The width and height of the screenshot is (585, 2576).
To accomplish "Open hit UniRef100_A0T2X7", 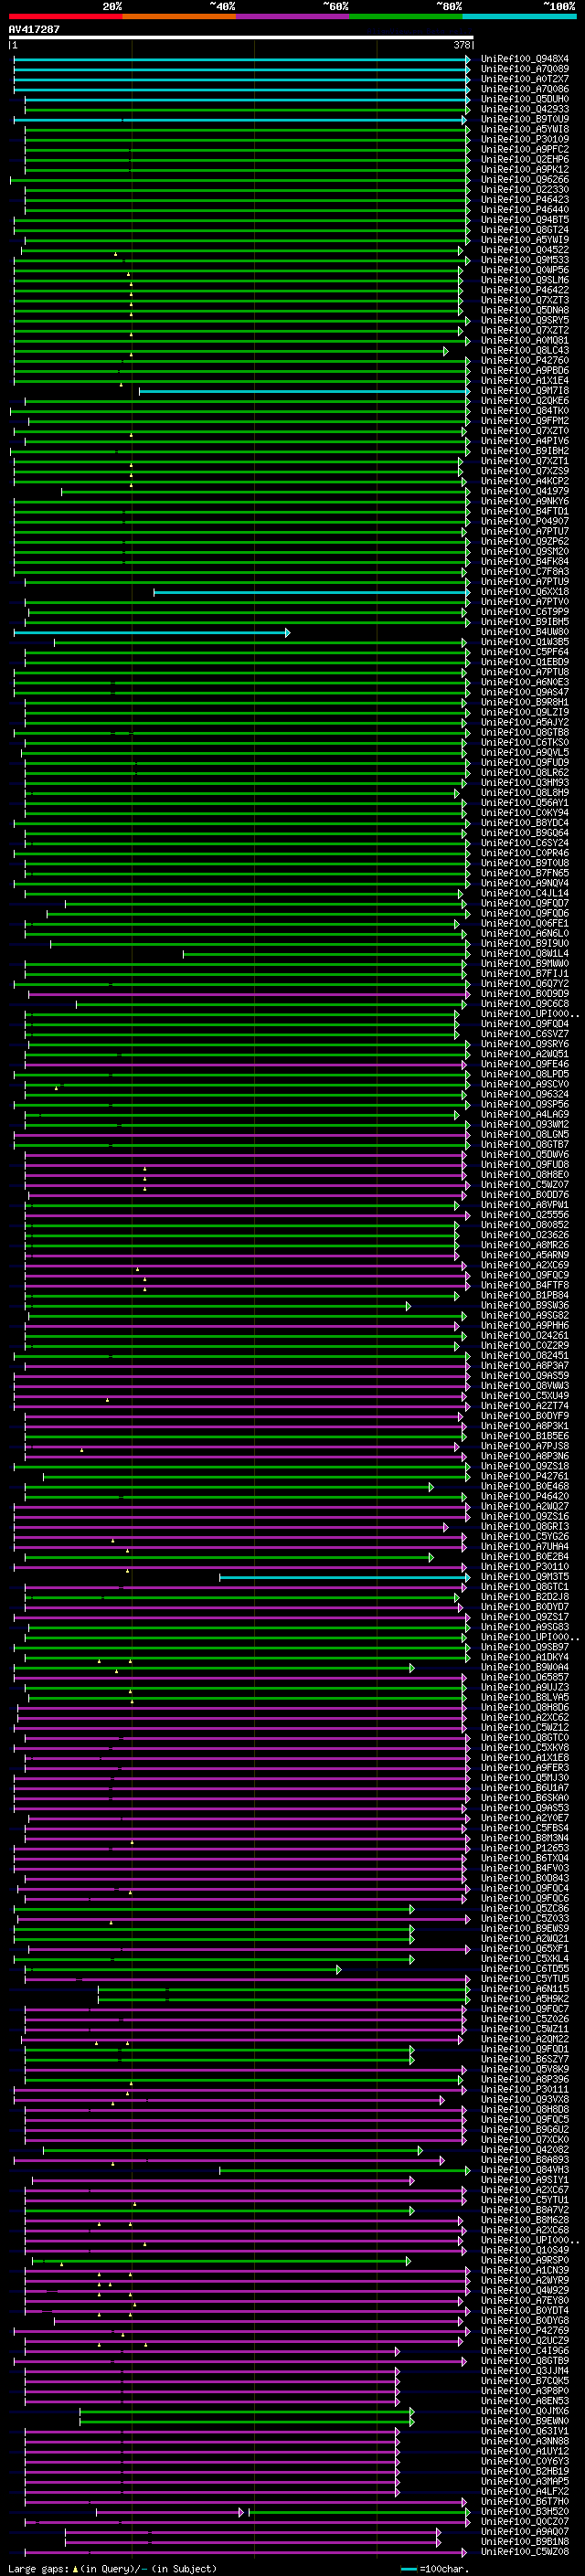I will (525, 79).
